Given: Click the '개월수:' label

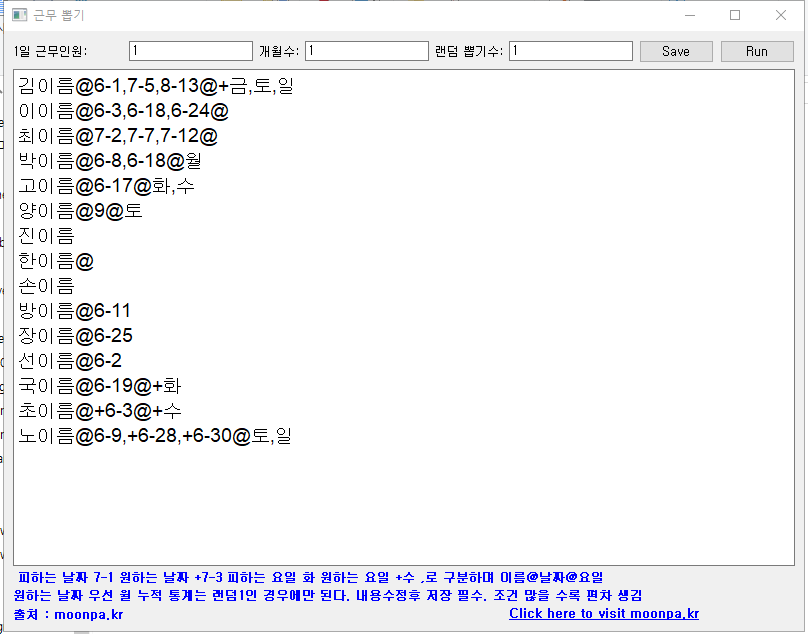Looking at the screenshot, I should click(279, 52).
